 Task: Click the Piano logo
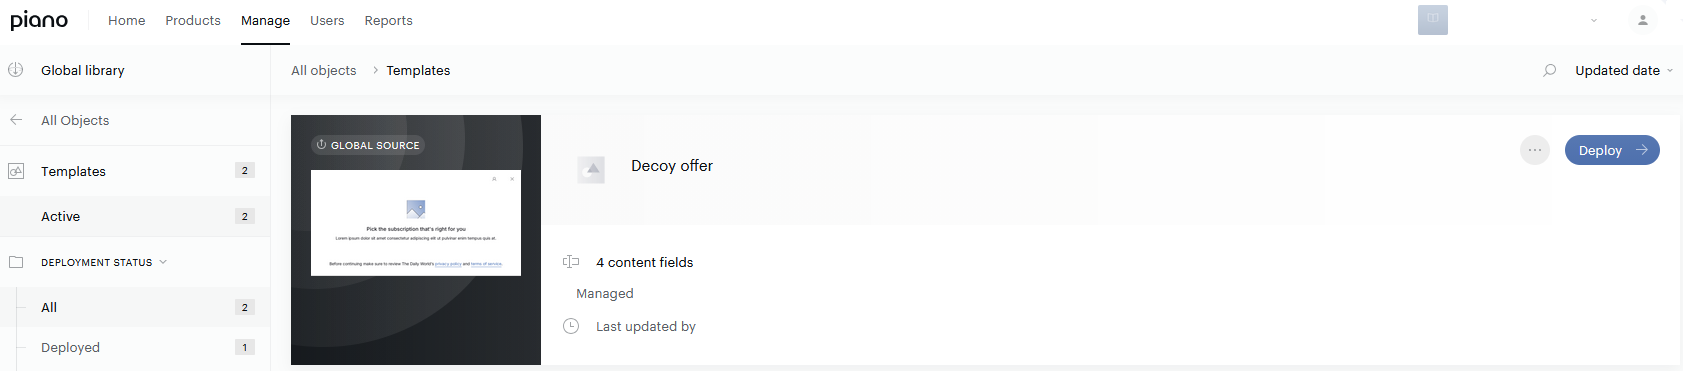click(39, 20)
